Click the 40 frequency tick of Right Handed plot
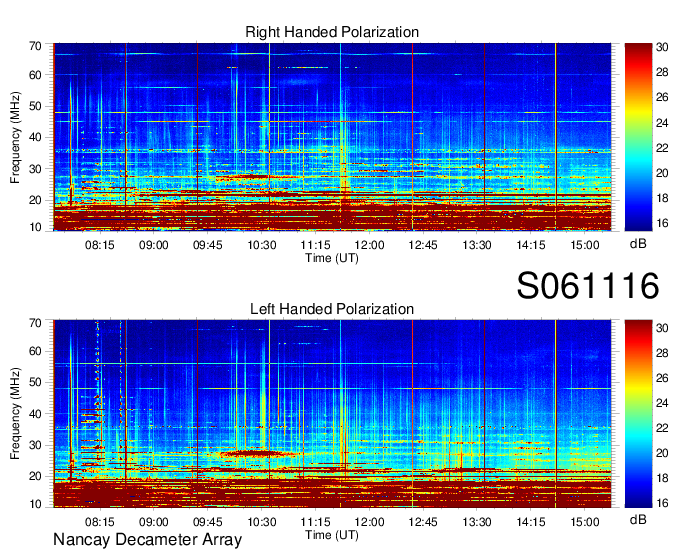 pyautogui.click(x=35, y=137)
